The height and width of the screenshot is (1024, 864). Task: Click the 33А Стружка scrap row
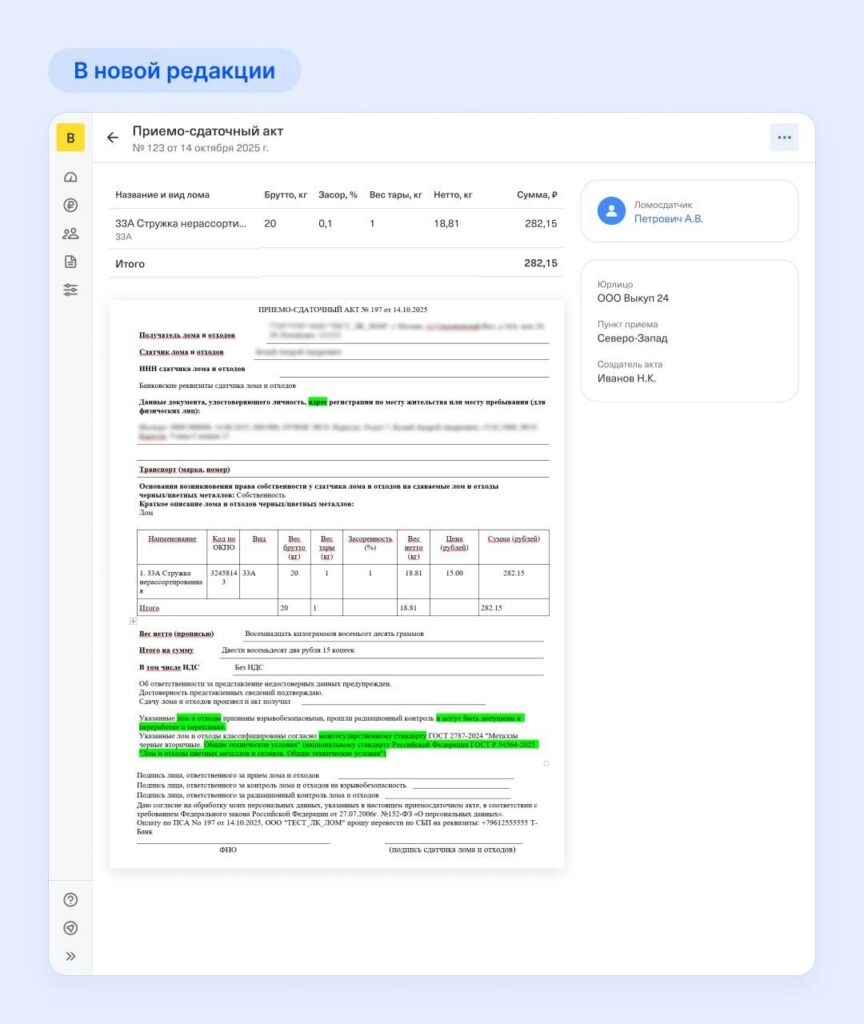pos(336,229)
